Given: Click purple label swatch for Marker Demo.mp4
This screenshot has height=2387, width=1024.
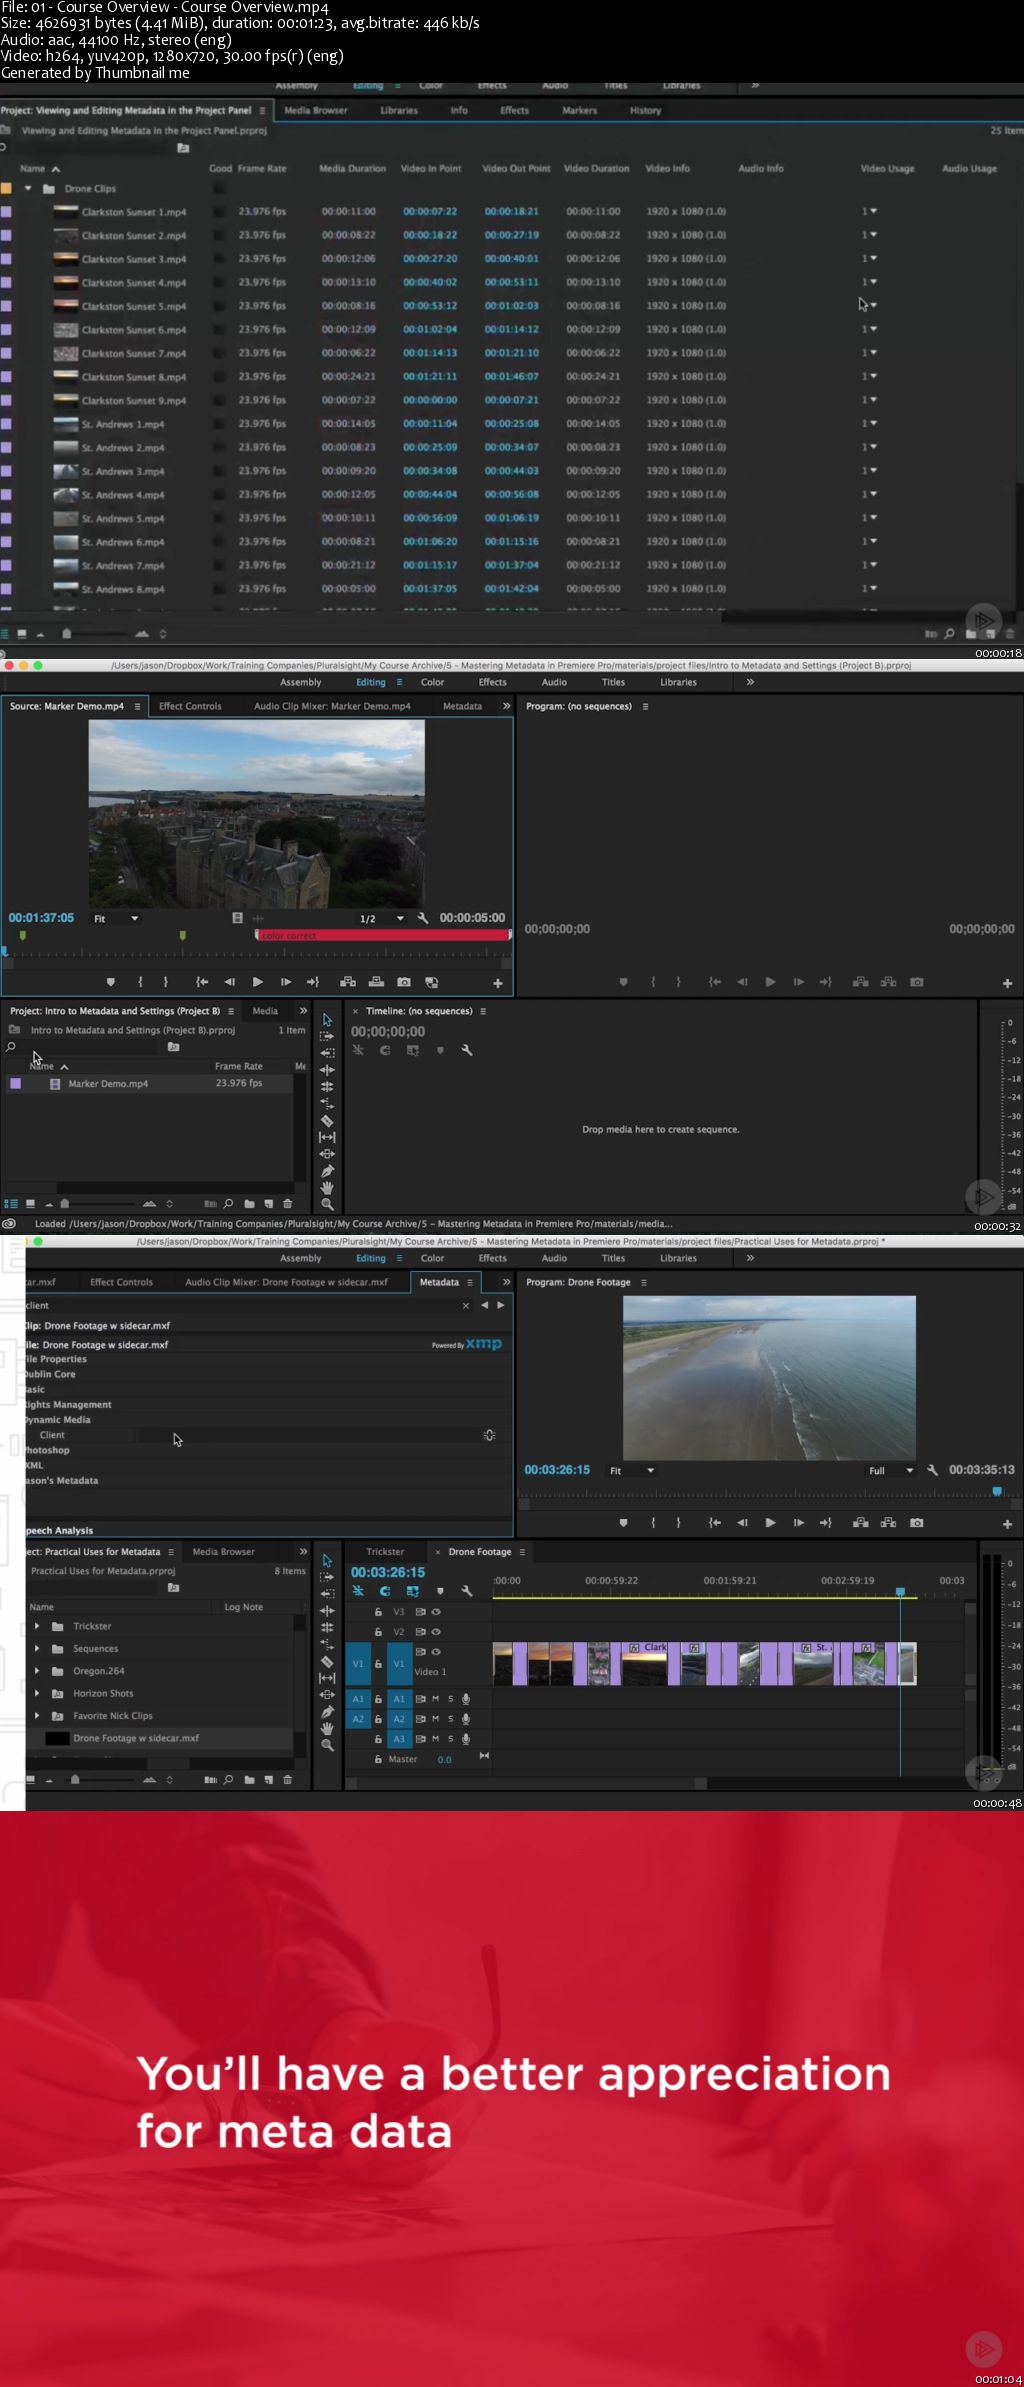Looking at the screenshot, I should tap(15, 1083).
